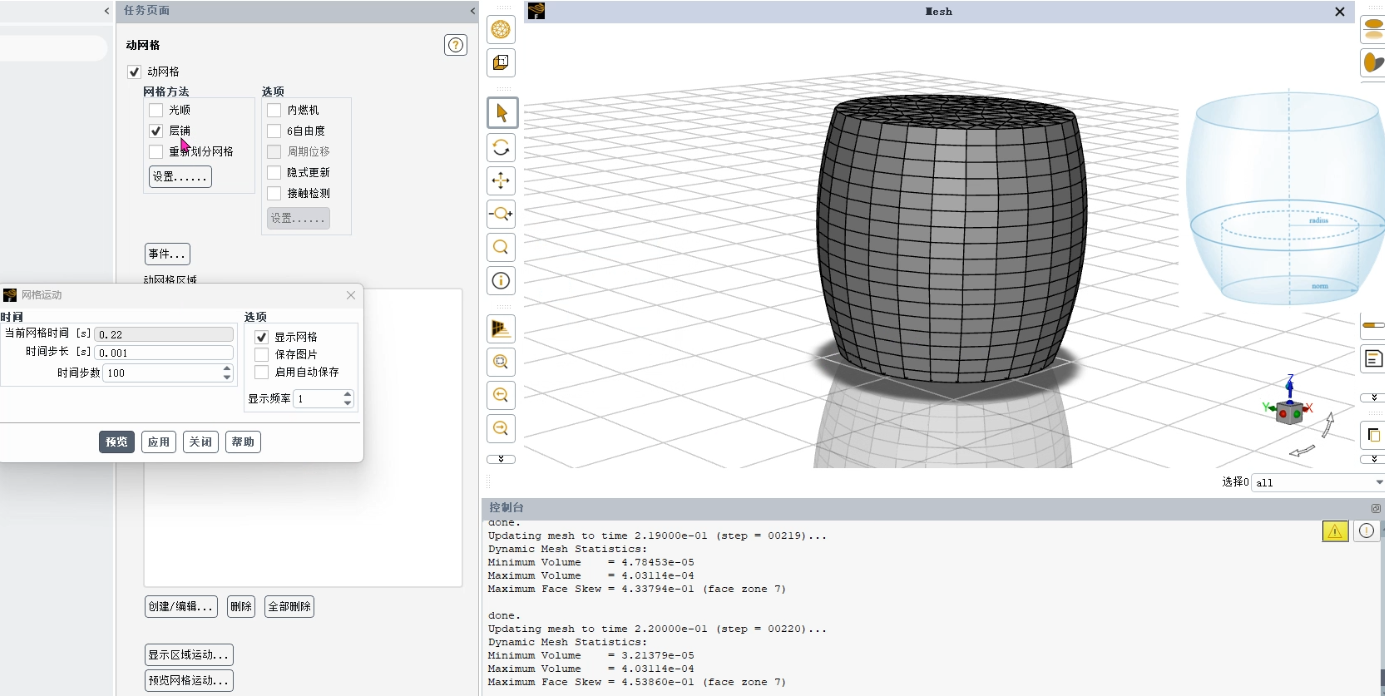
Task: Click the lower curved rotate arrow near triad
Action: coord(1301,451)
